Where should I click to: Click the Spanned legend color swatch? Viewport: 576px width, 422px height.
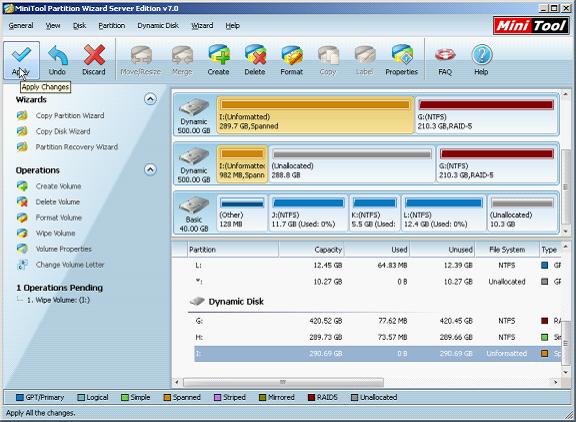point(167,397)
